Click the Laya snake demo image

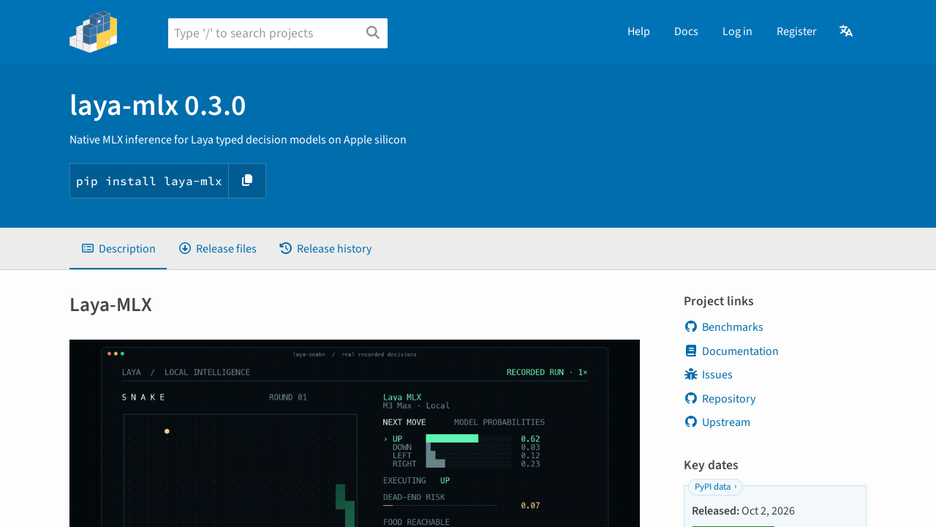click(x=355, y=433)
